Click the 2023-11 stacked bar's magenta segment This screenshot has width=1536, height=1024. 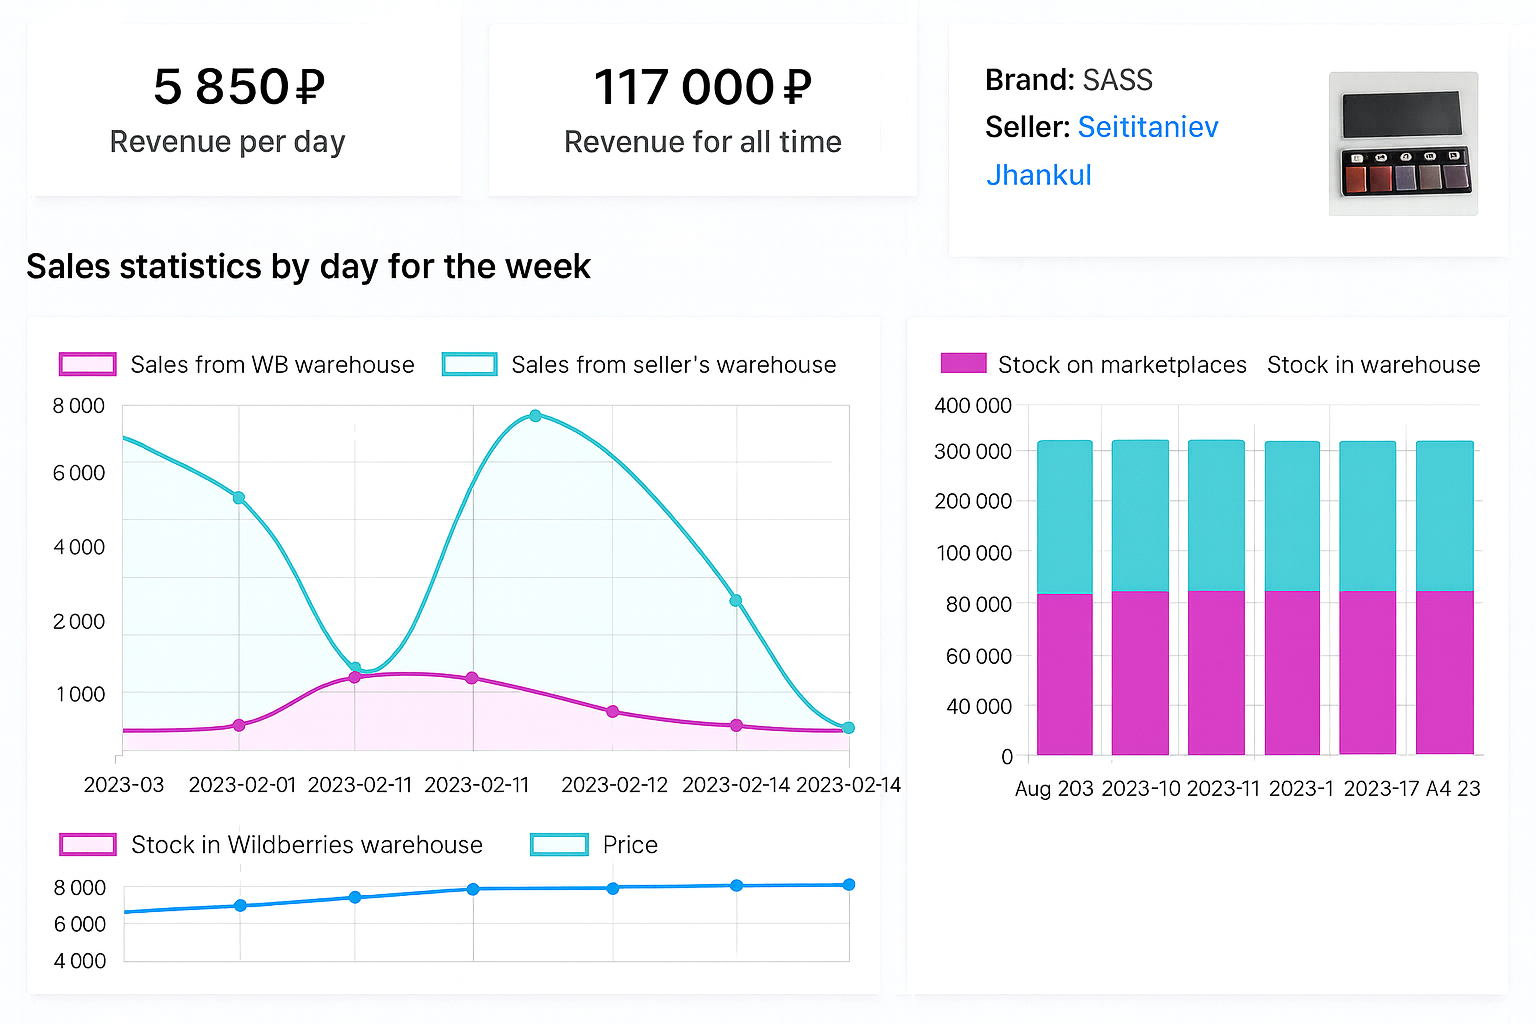[x=1216, y=675]
